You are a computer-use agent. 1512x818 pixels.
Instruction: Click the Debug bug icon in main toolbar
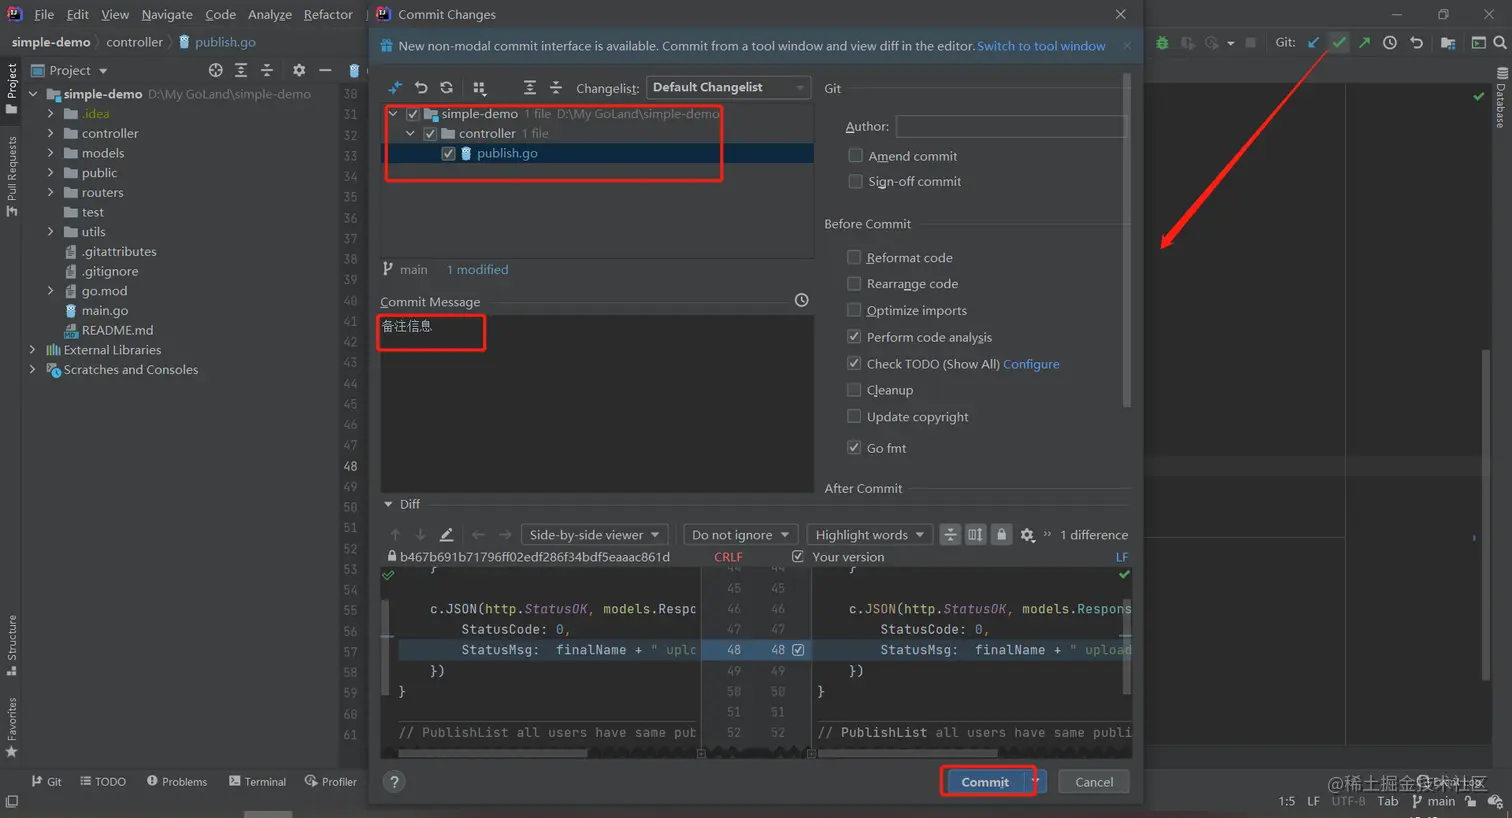tap(1162, 43)
